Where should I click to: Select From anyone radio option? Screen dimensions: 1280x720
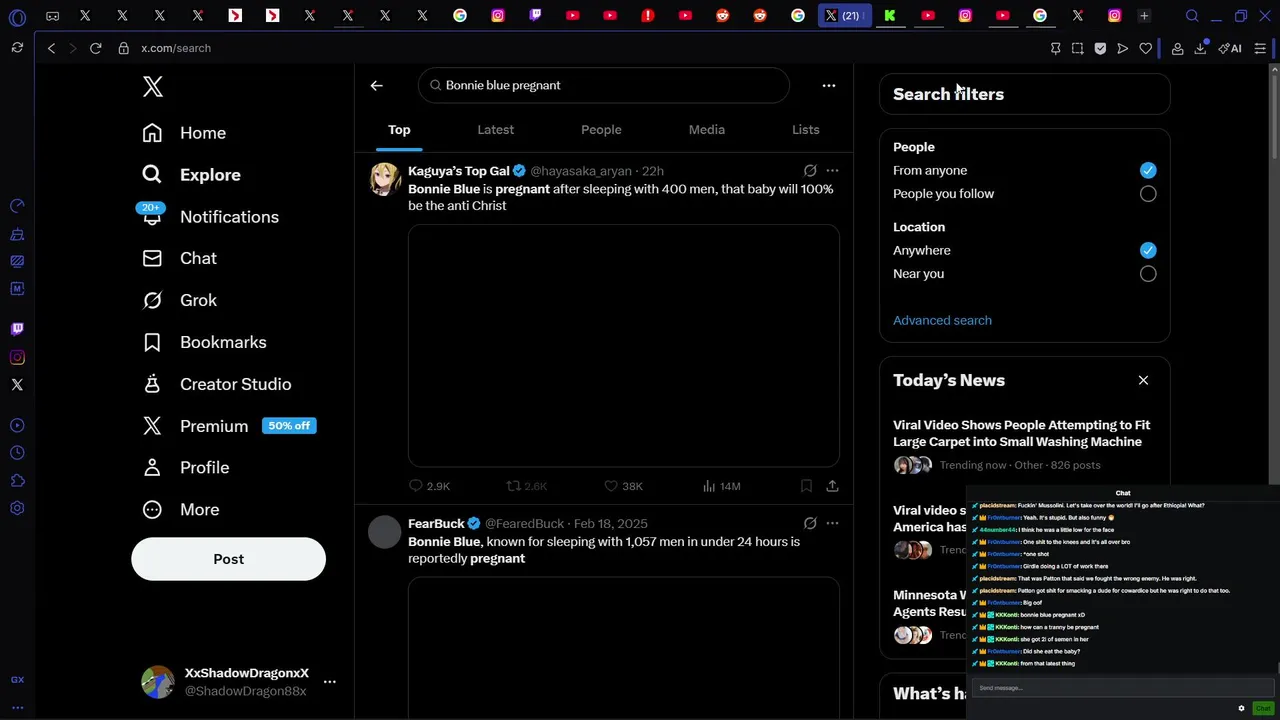pos(1148,170)
